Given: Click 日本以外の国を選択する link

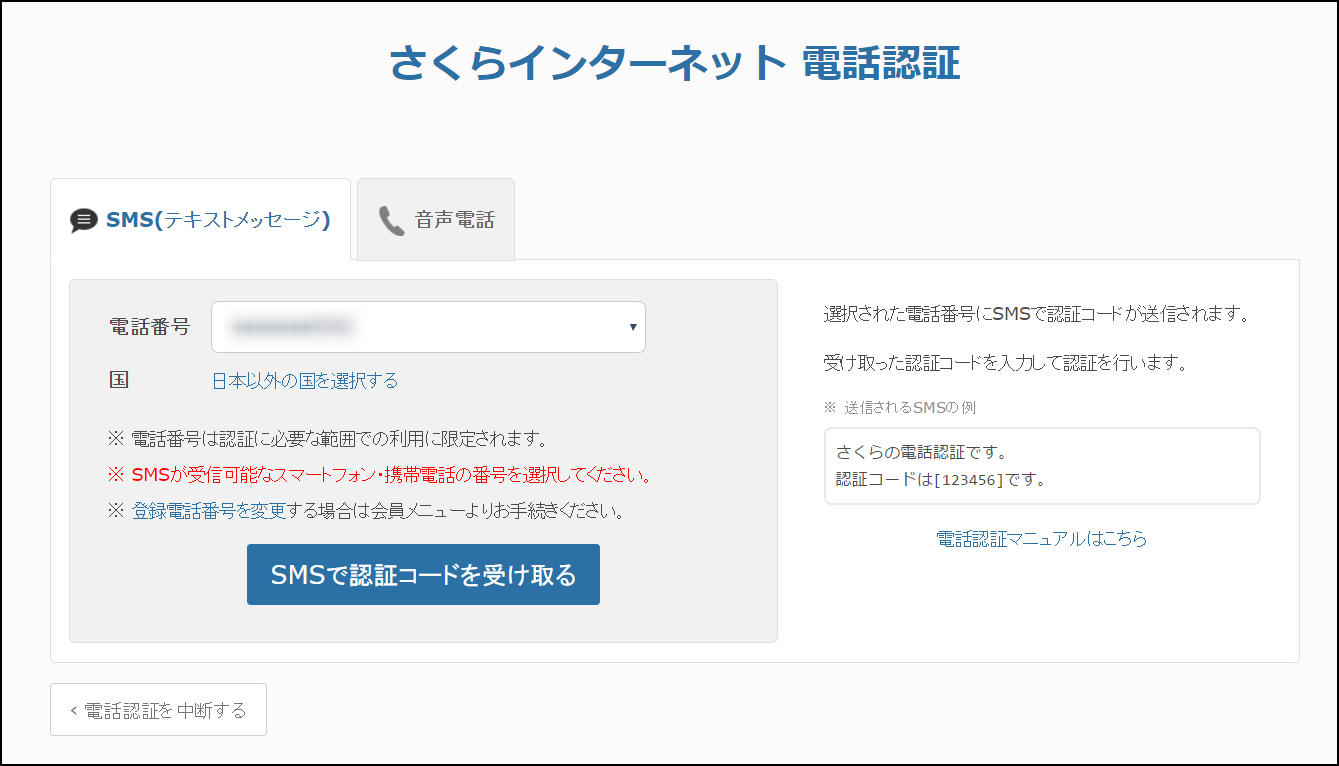Looking at the screenshot, I should [304, 380].
